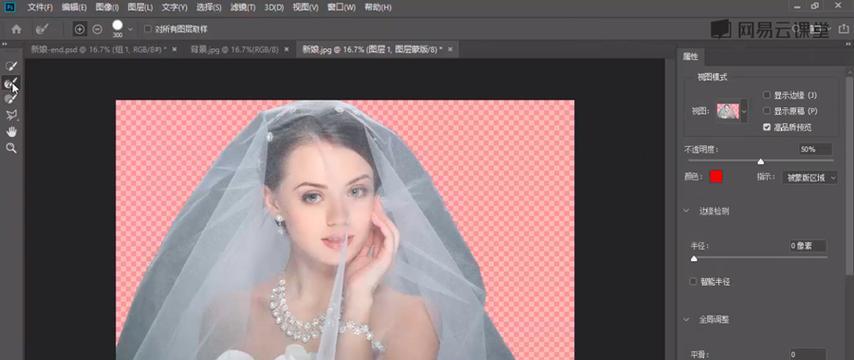Select the Quick Selection tool
This screenshot has width=854, height=360.
point(11,65)
